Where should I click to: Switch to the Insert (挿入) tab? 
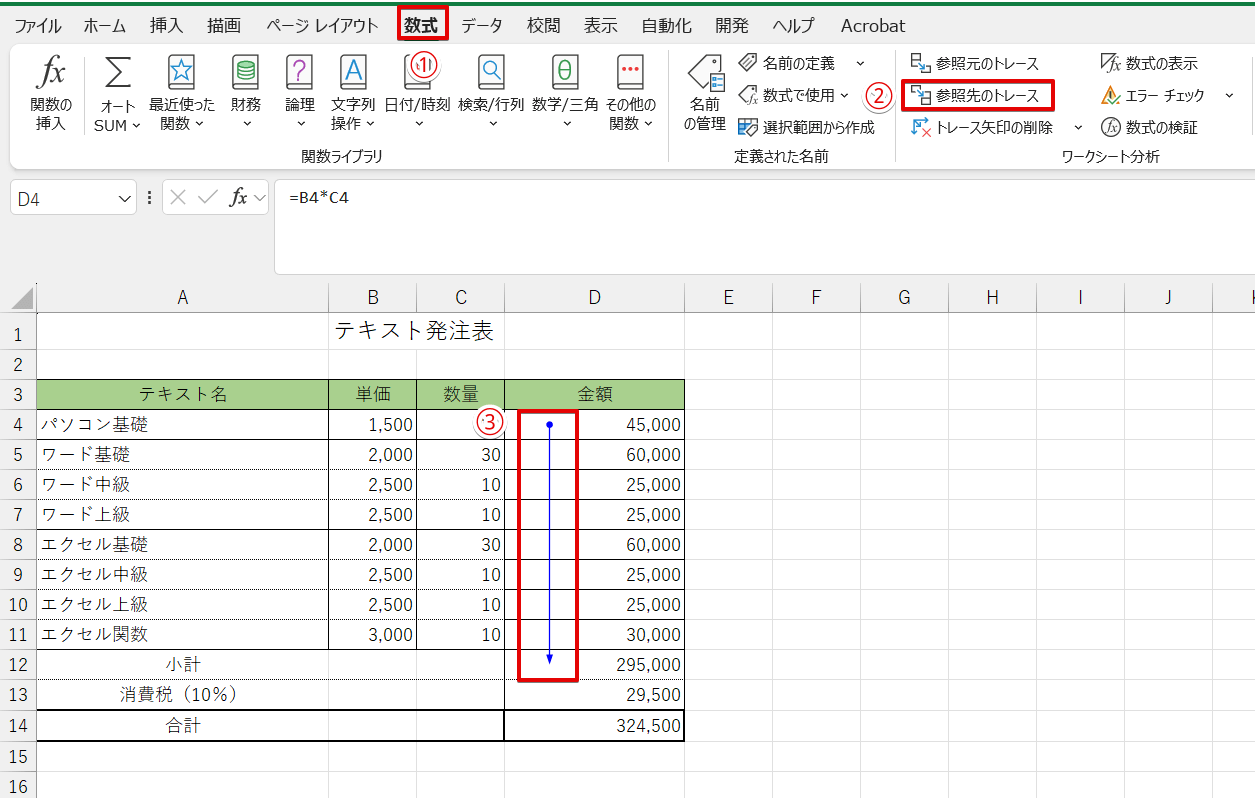coord(166,25)
